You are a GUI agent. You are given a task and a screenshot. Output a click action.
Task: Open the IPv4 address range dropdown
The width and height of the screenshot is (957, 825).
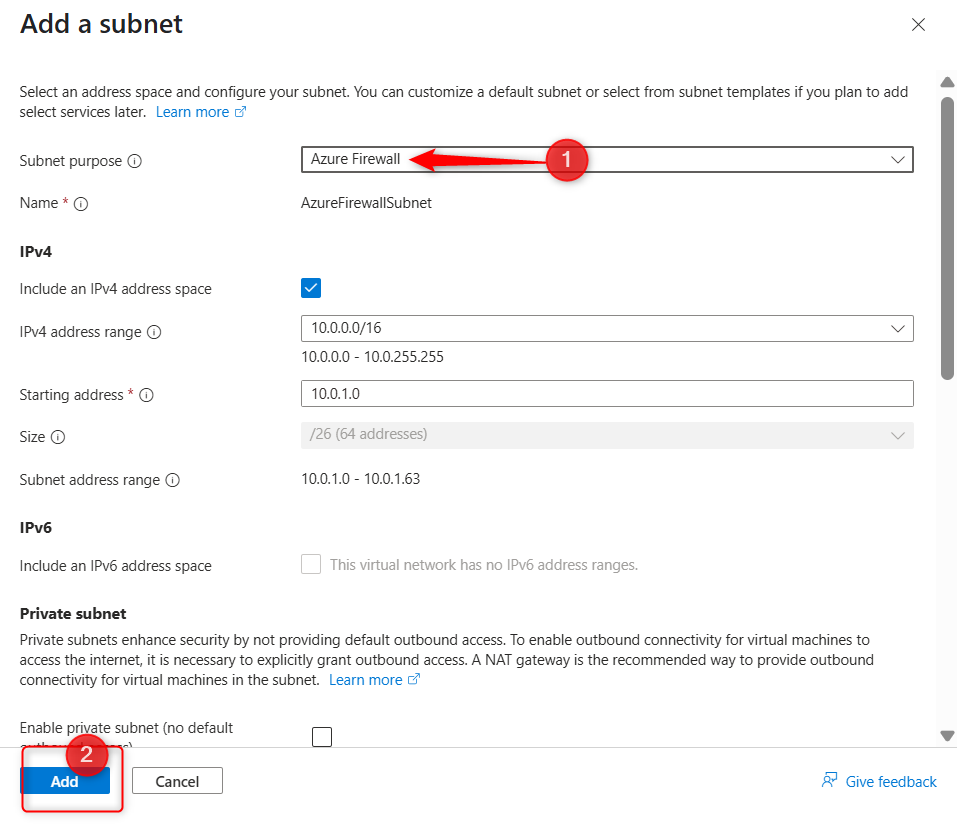click(607, 328)
